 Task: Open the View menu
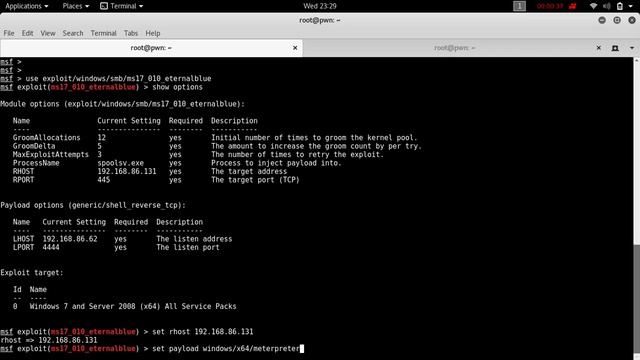[48, 33]
